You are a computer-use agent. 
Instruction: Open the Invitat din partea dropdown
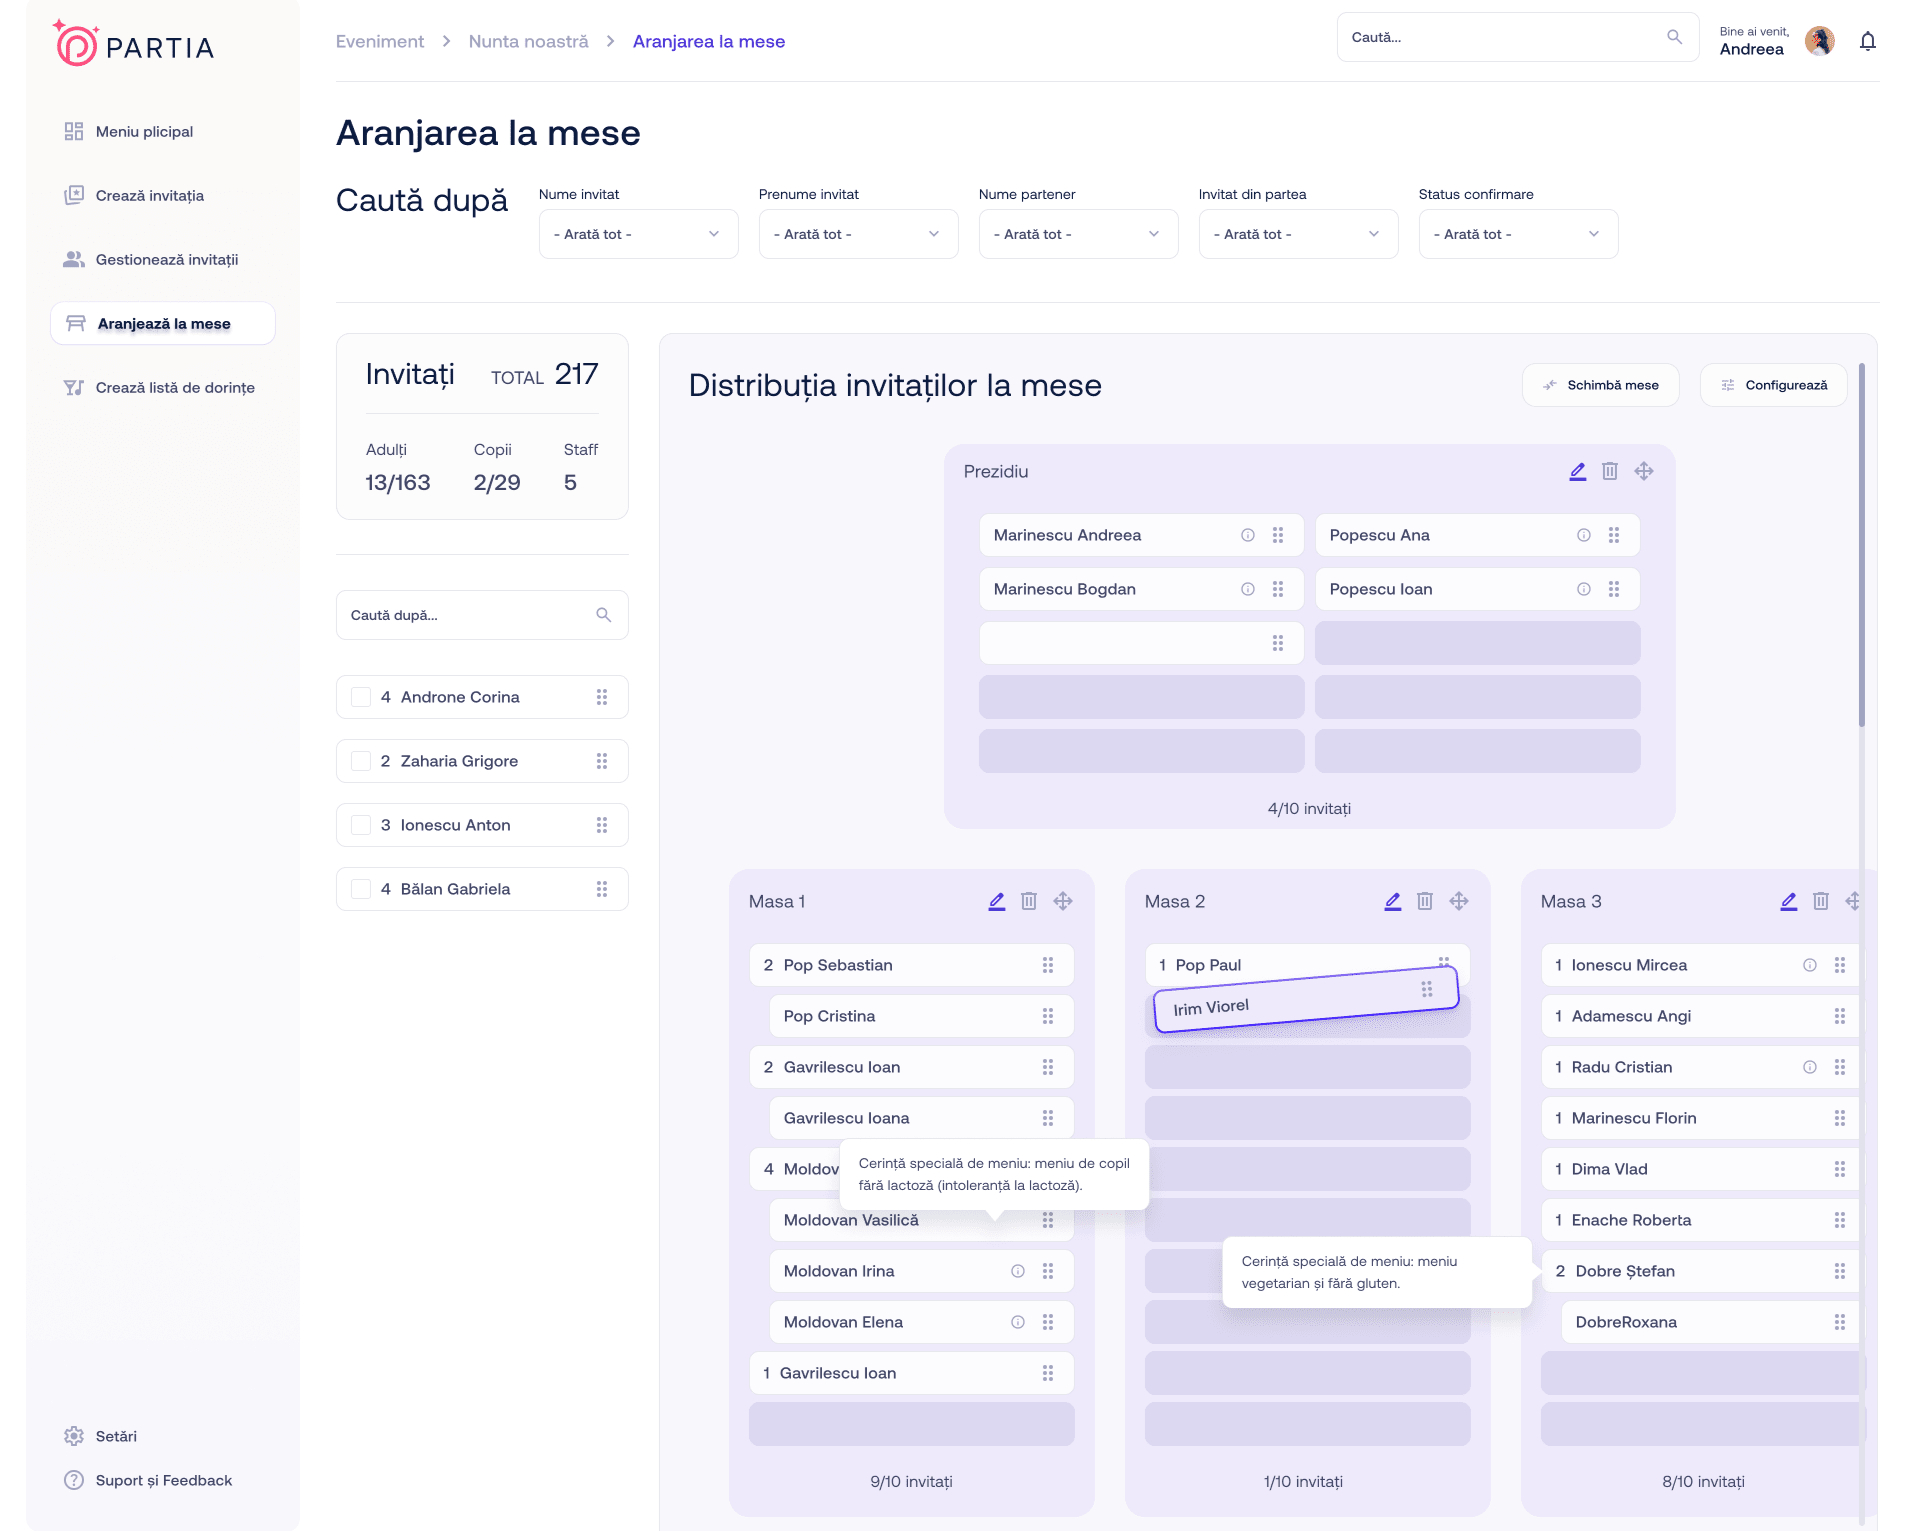tap(1299, 234)
